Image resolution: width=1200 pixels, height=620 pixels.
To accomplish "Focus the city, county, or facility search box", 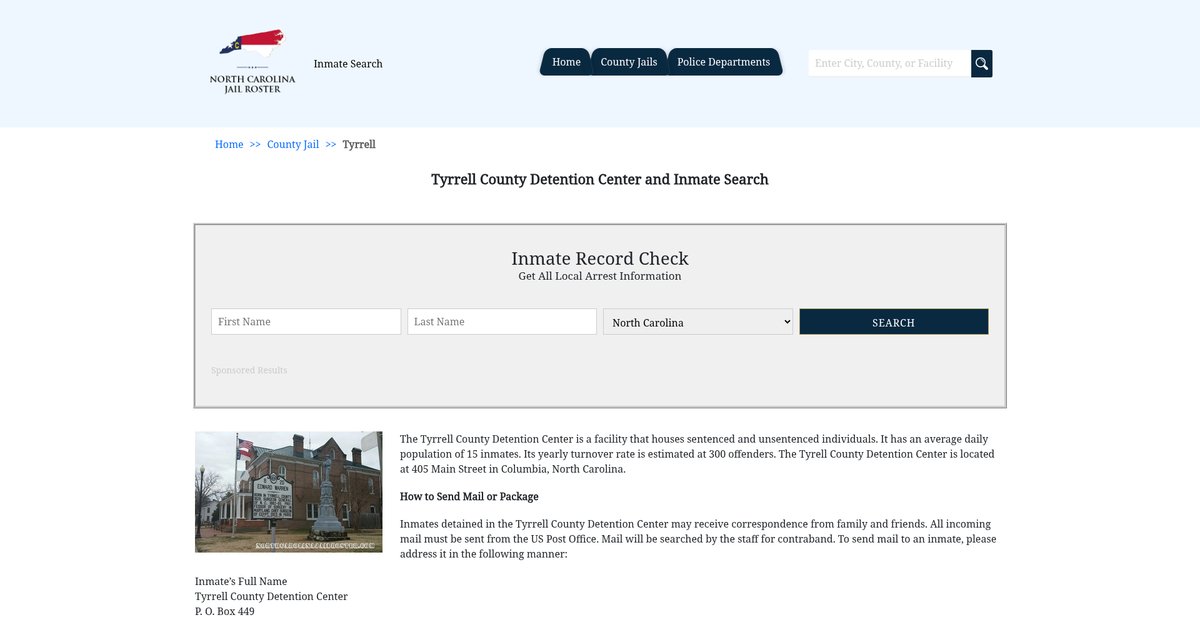I will click(x=888, y=64).
